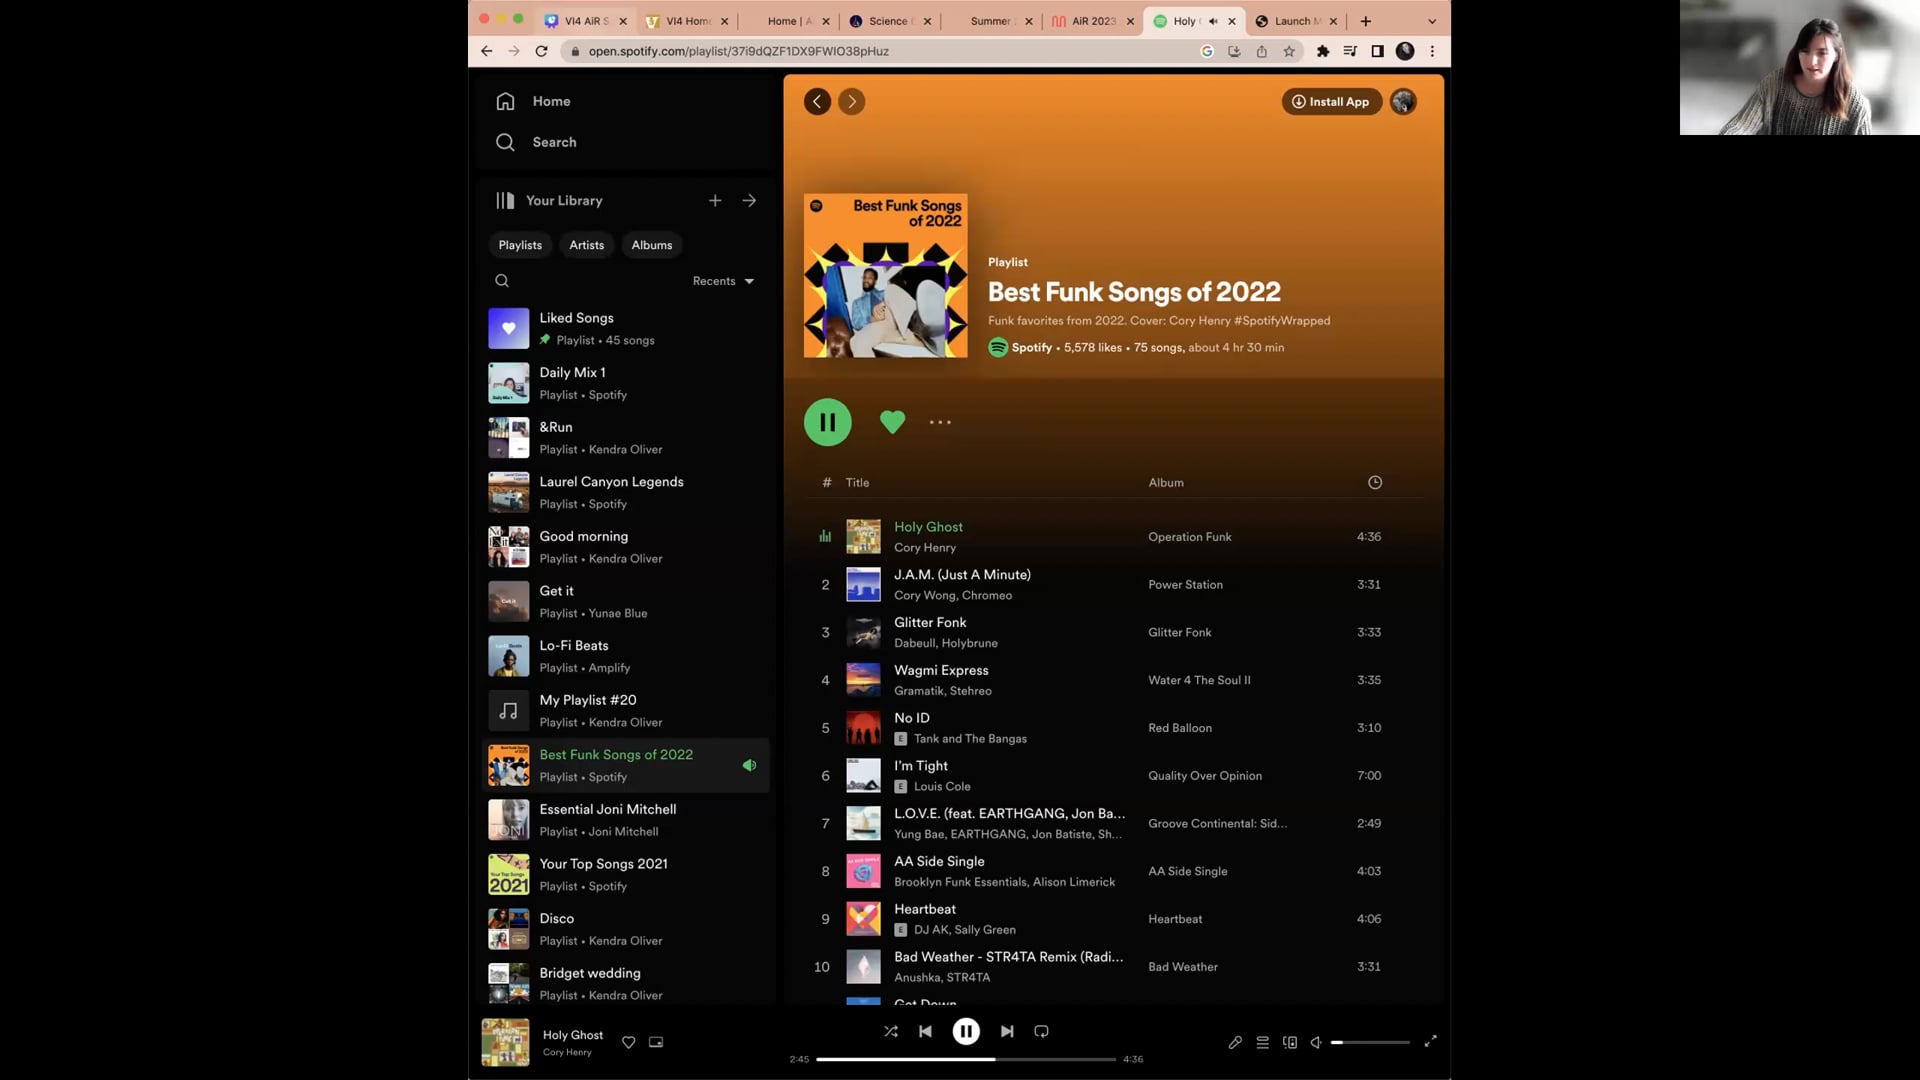Viewport: 1920px width, 1080px height.
Task: Open the Operation Funk album link
Action: pos(1189,537)
